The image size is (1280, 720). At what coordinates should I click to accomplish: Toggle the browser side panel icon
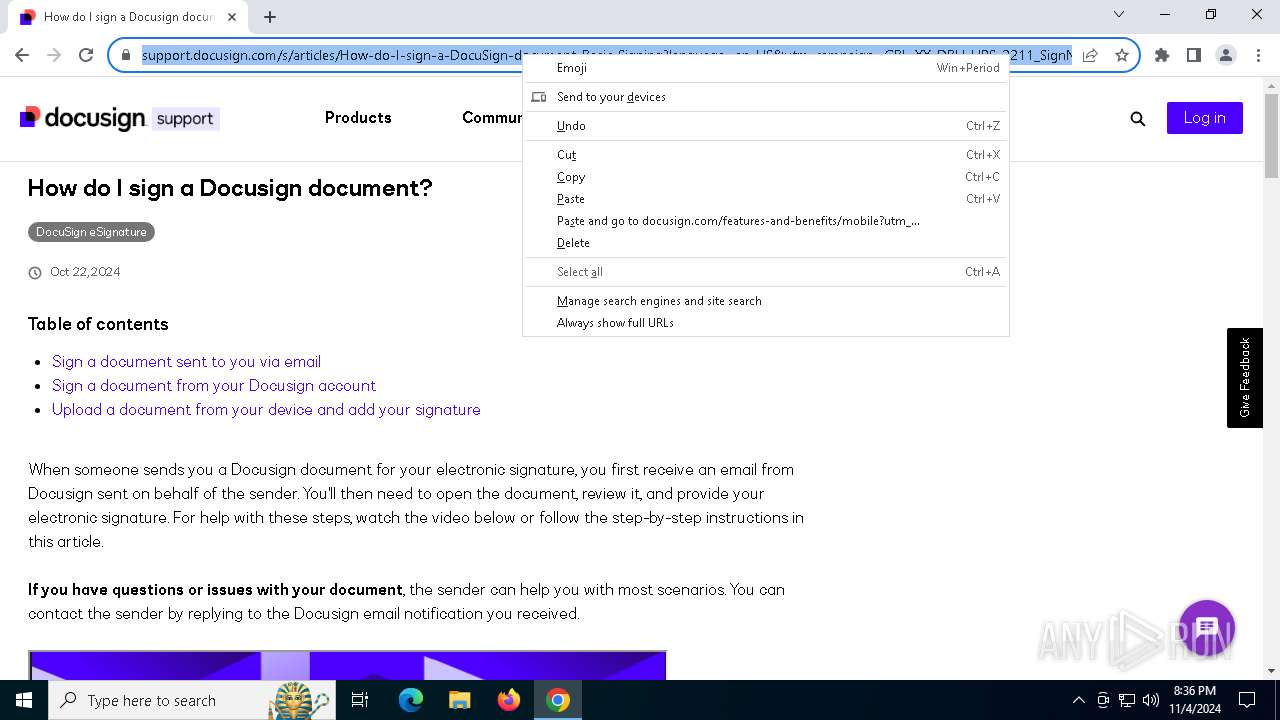pos(1194,55)
